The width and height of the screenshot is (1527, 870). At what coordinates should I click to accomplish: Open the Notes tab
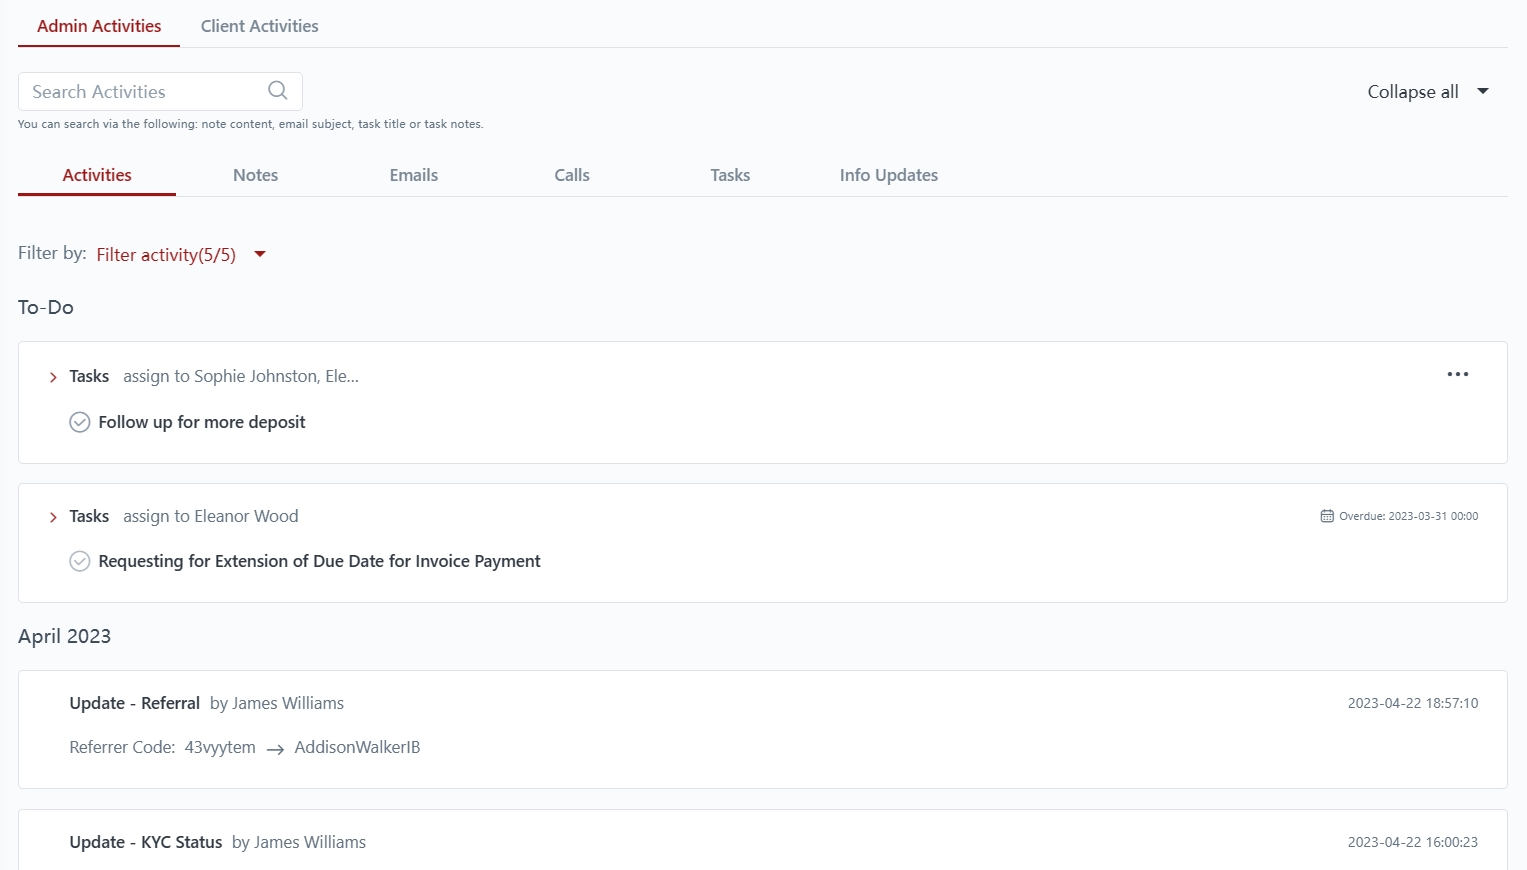click(x=255, y=175)
